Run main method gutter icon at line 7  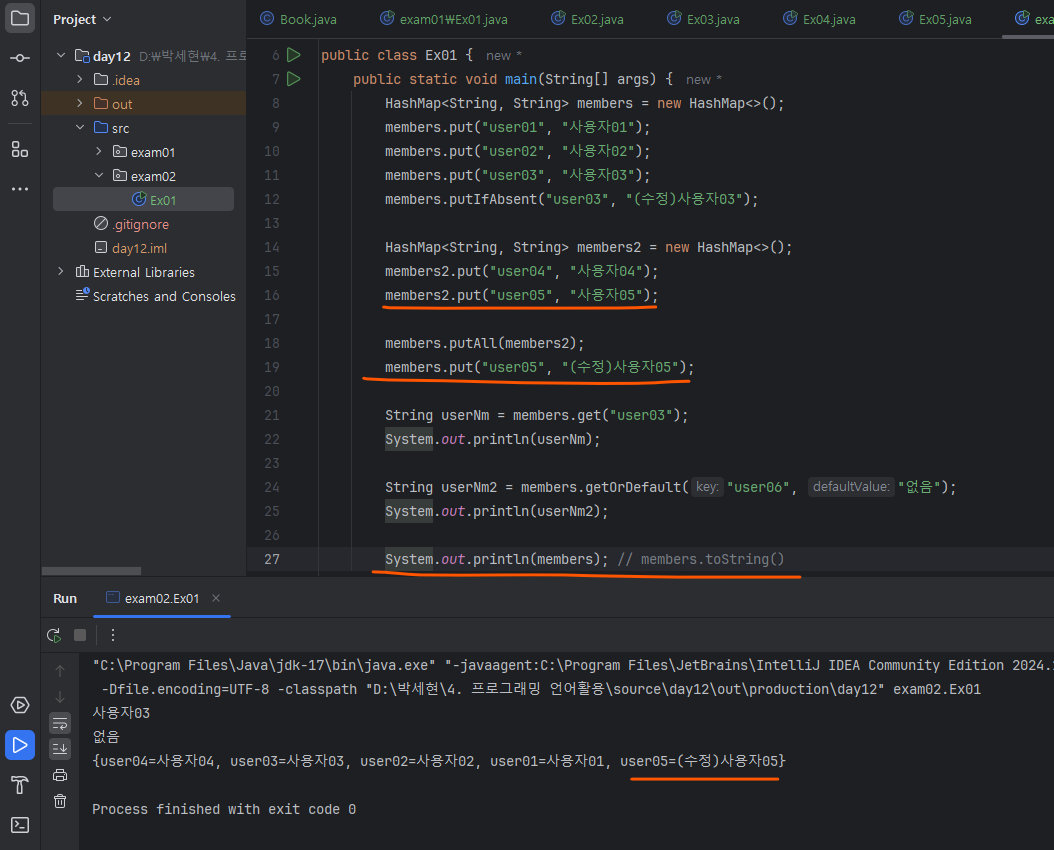[294, 79]
